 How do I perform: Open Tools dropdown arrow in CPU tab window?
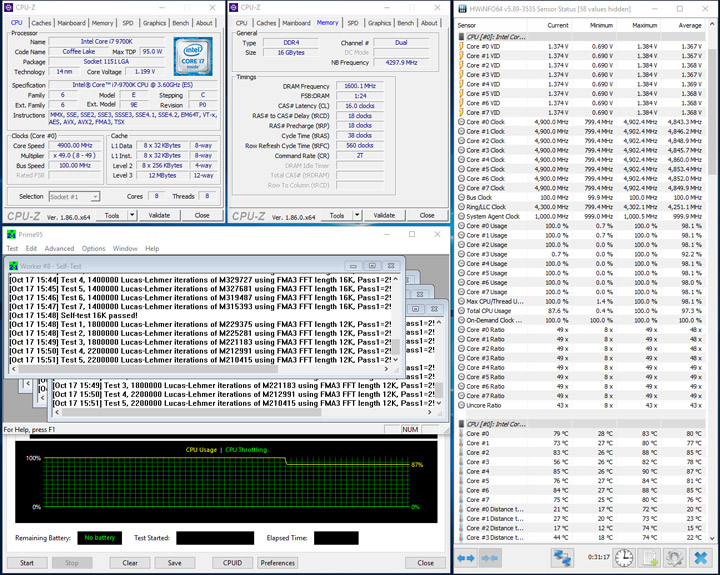132,215
